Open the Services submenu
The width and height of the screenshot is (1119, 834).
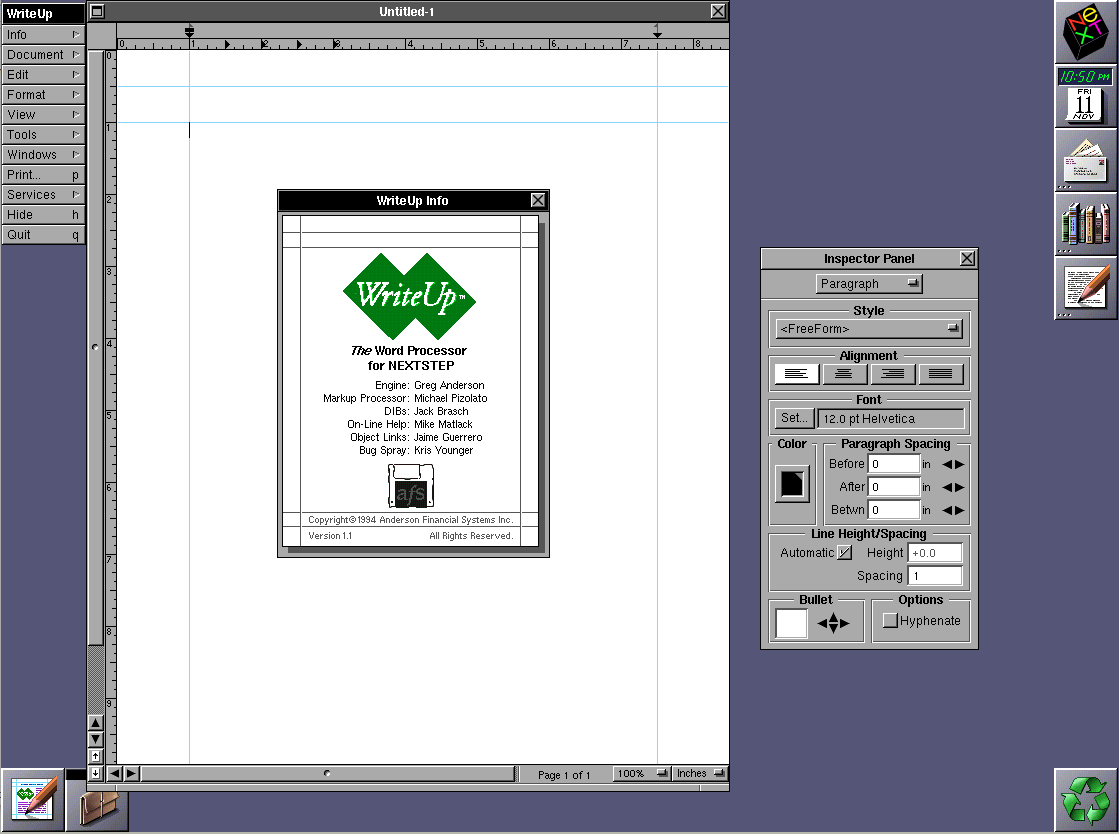[43, 194]
